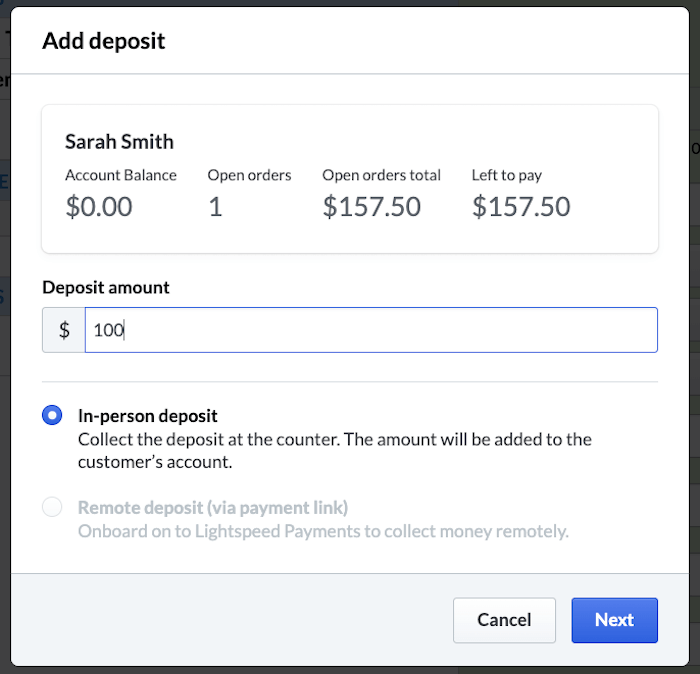Screen dimensions: 700x674
Task: Focus the Deposit amount input field
Action: tap(371, 330)
